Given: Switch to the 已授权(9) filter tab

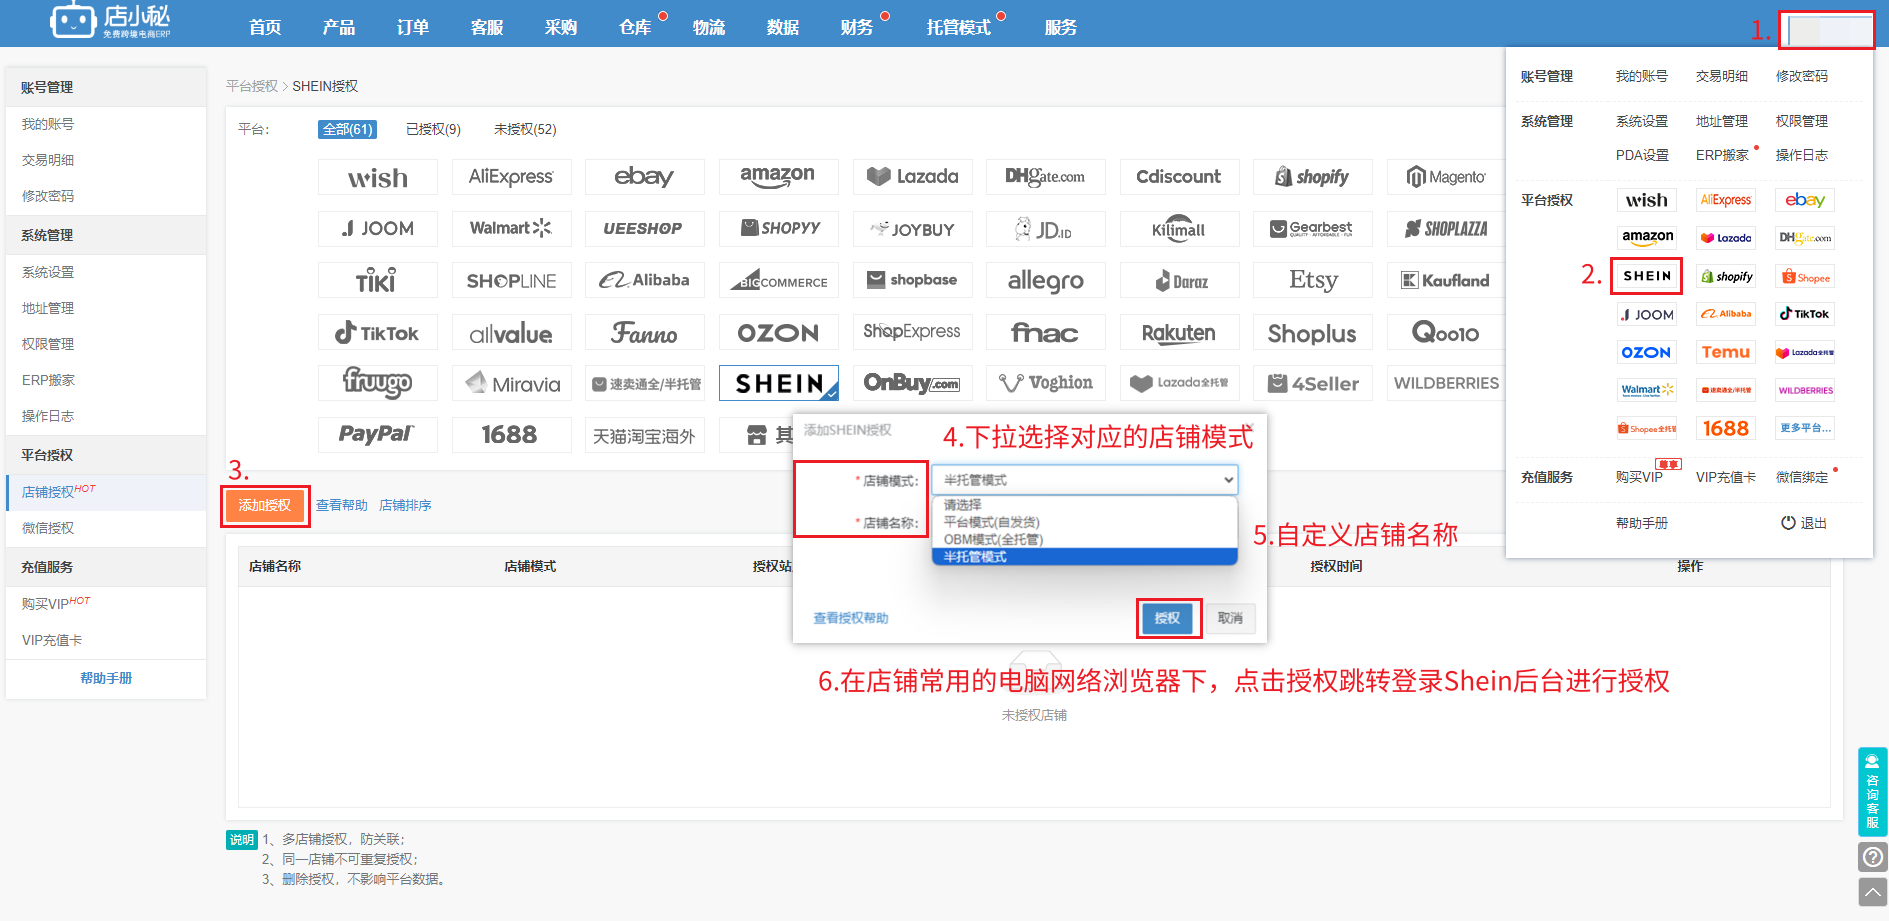Looking at the screenshot, I should (x=433, y=129).
